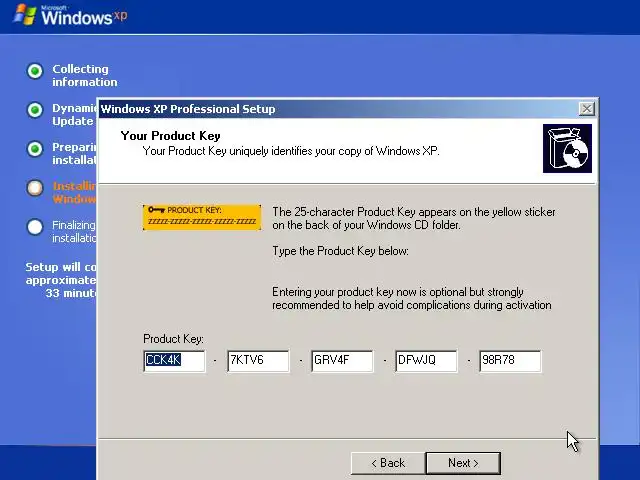The width and height of the screenshot is (640, 480).
Task: Click 'Your Product Key uniquely identifies' subtitle
Action: [291, 151]
